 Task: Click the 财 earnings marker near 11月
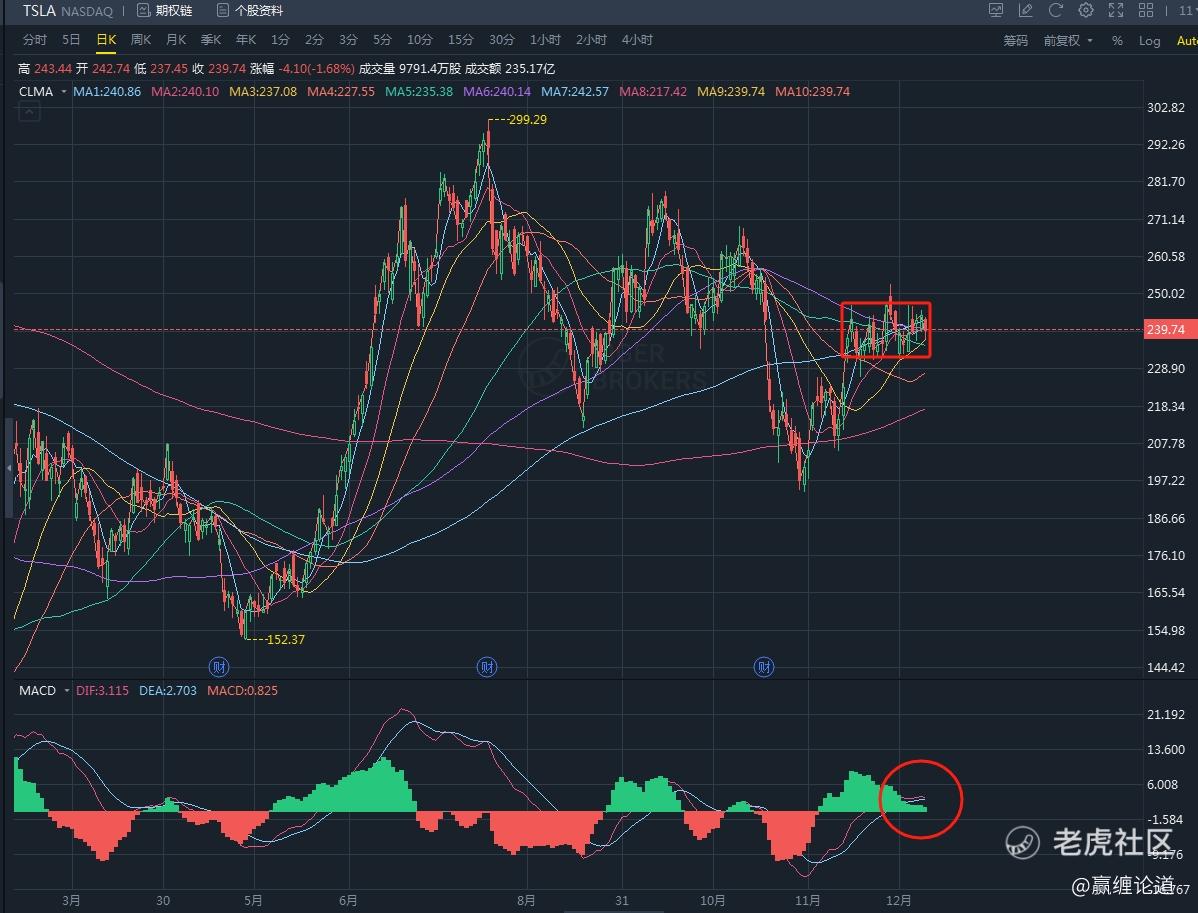(x=763, y=667)
